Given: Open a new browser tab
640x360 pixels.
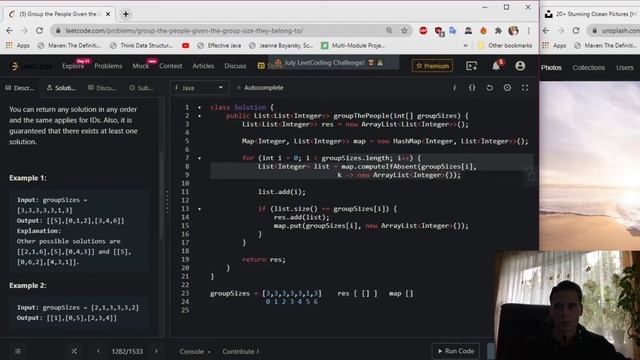Looking at the screenshot, I should [126, 14].
